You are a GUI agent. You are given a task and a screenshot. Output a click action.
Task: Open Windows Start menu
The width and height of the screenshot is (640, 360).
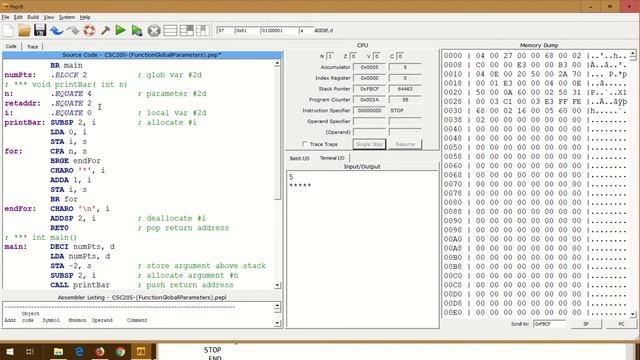pyautogui.click(x=10, y=351)
